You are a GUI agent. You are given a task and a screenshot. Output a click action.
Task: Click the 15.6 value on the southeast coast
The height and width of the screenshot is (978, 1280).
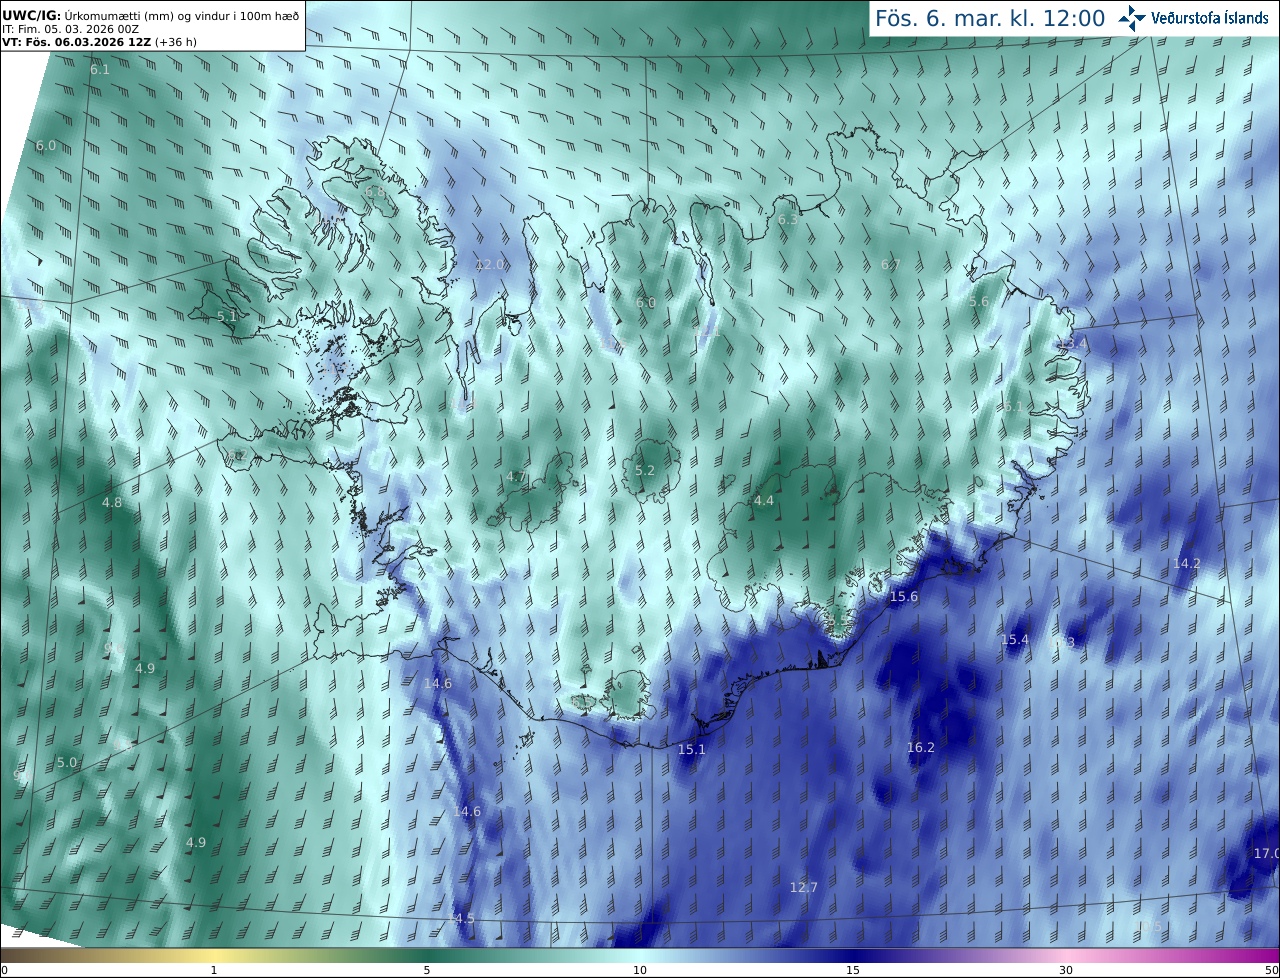click(904, 596)
